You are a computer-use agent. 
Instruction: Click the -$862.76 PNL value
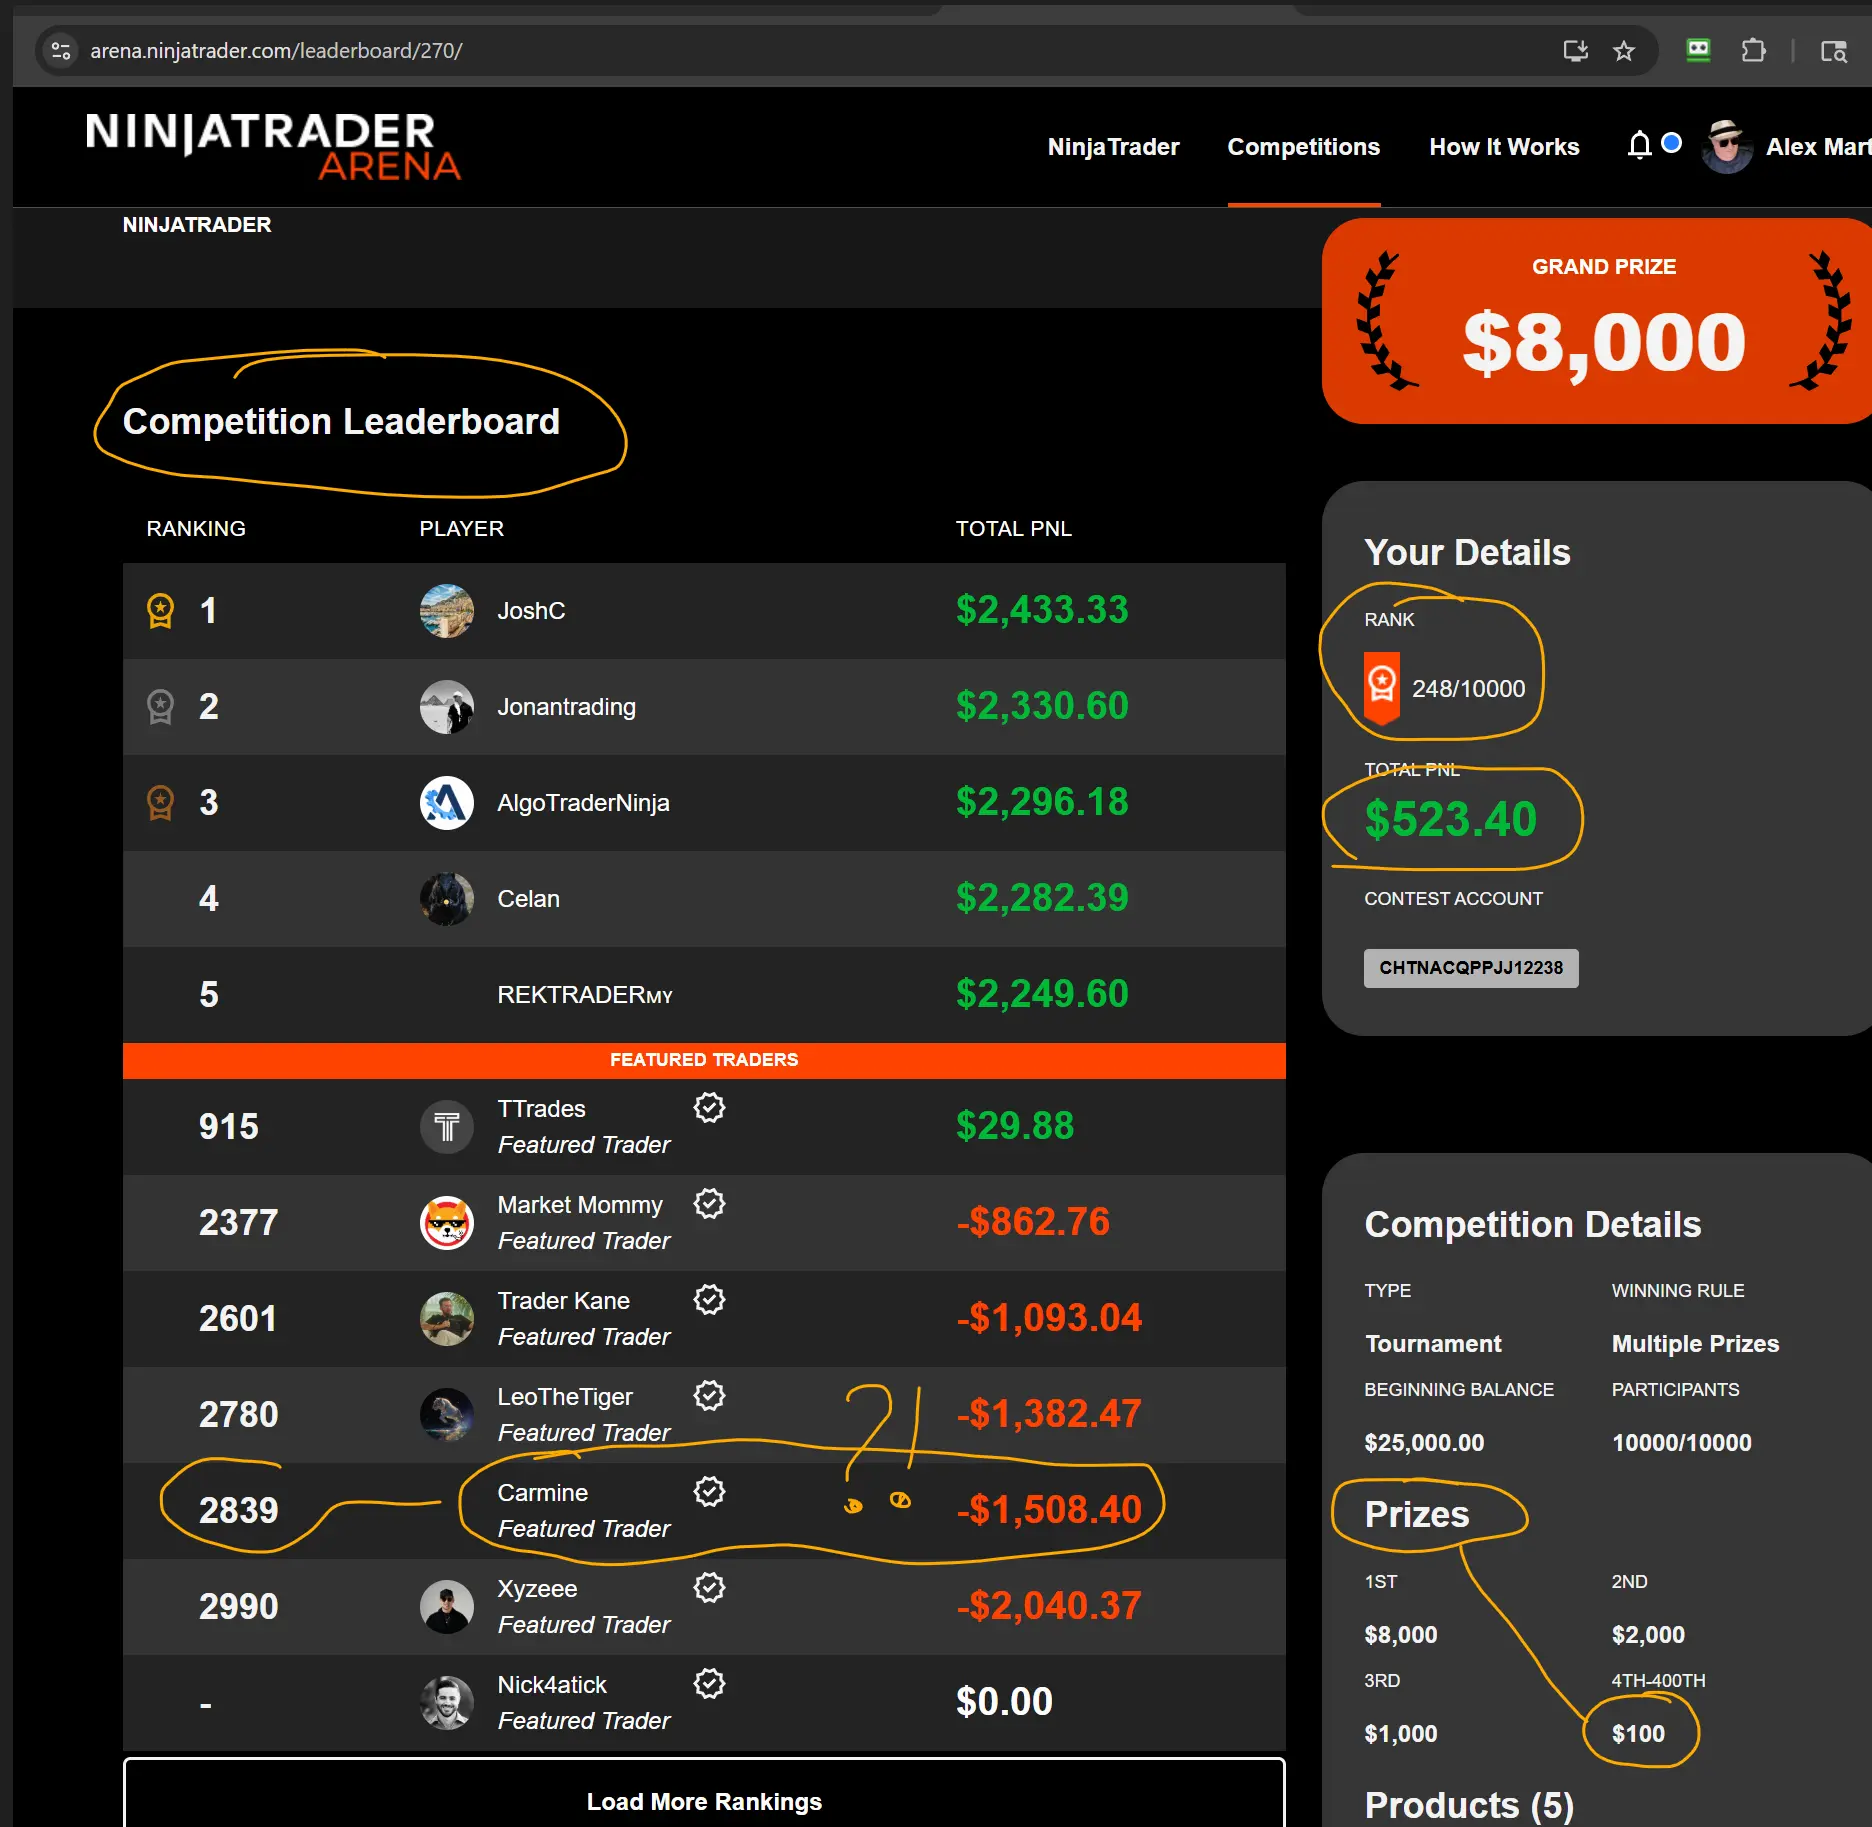pyautogui.click(x=1033, y=1222)
